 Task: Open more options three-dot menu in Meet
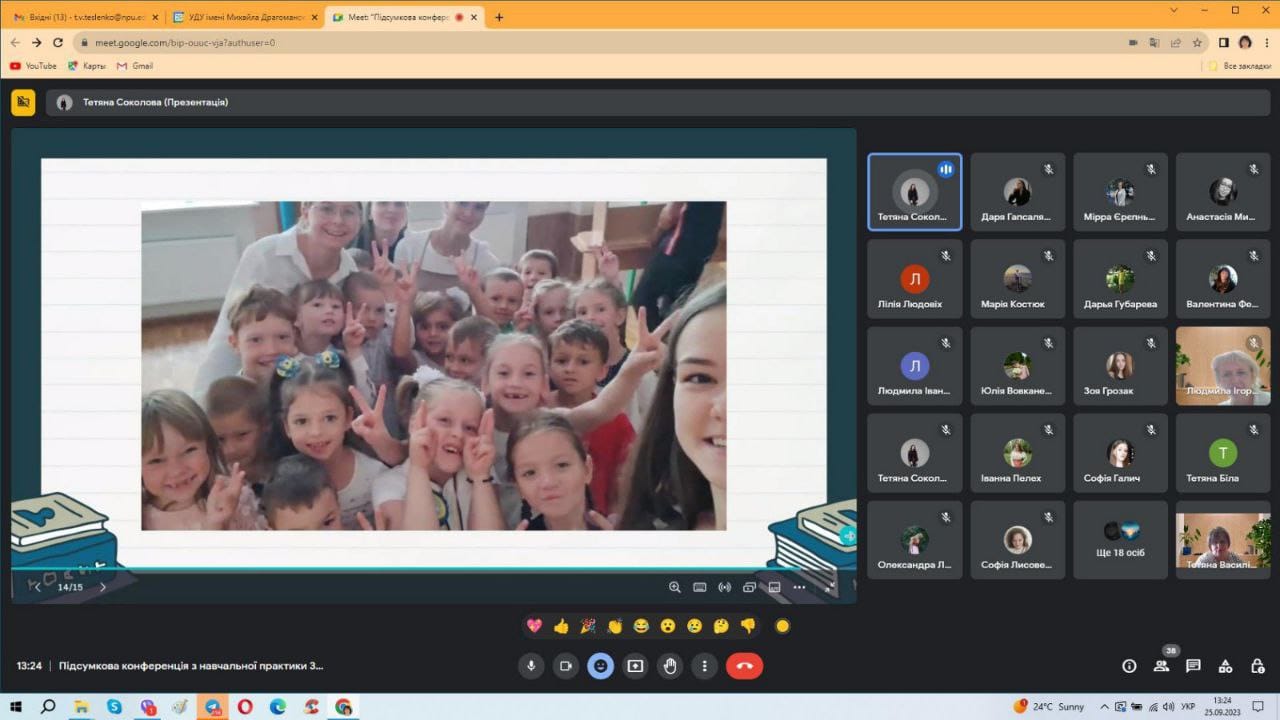(x=705, y=666)
